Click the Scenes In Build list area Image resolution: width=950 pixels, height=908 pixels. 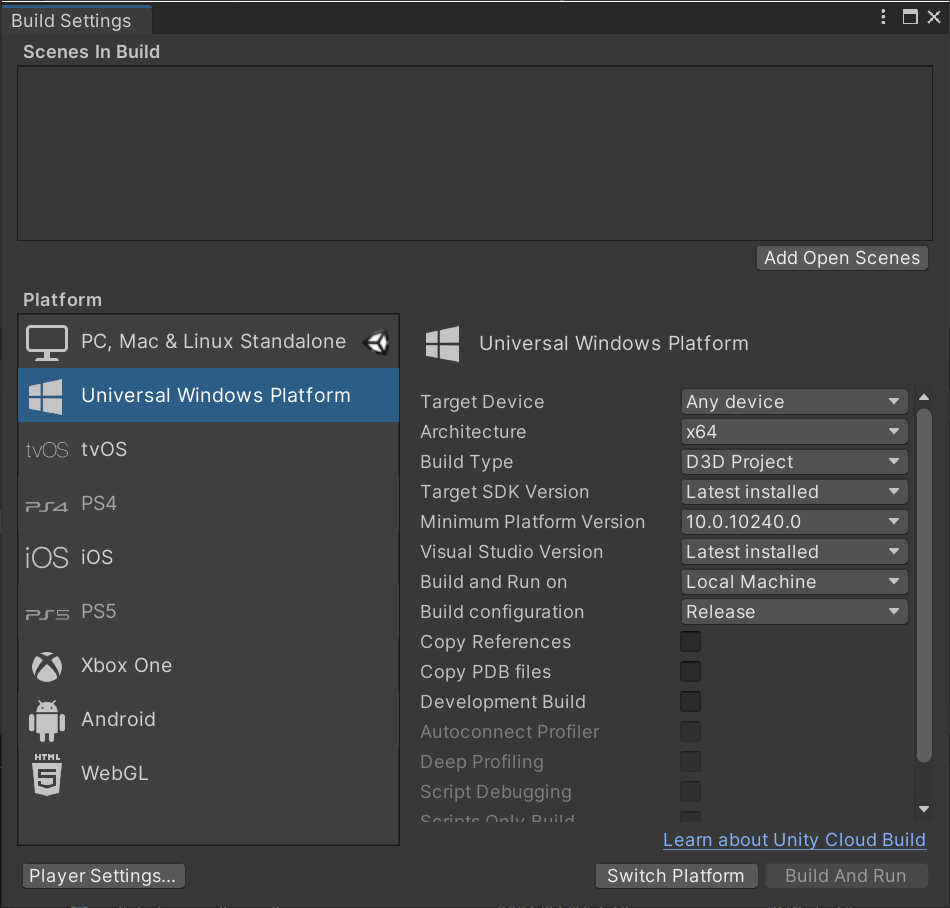[x=475, y=153]
